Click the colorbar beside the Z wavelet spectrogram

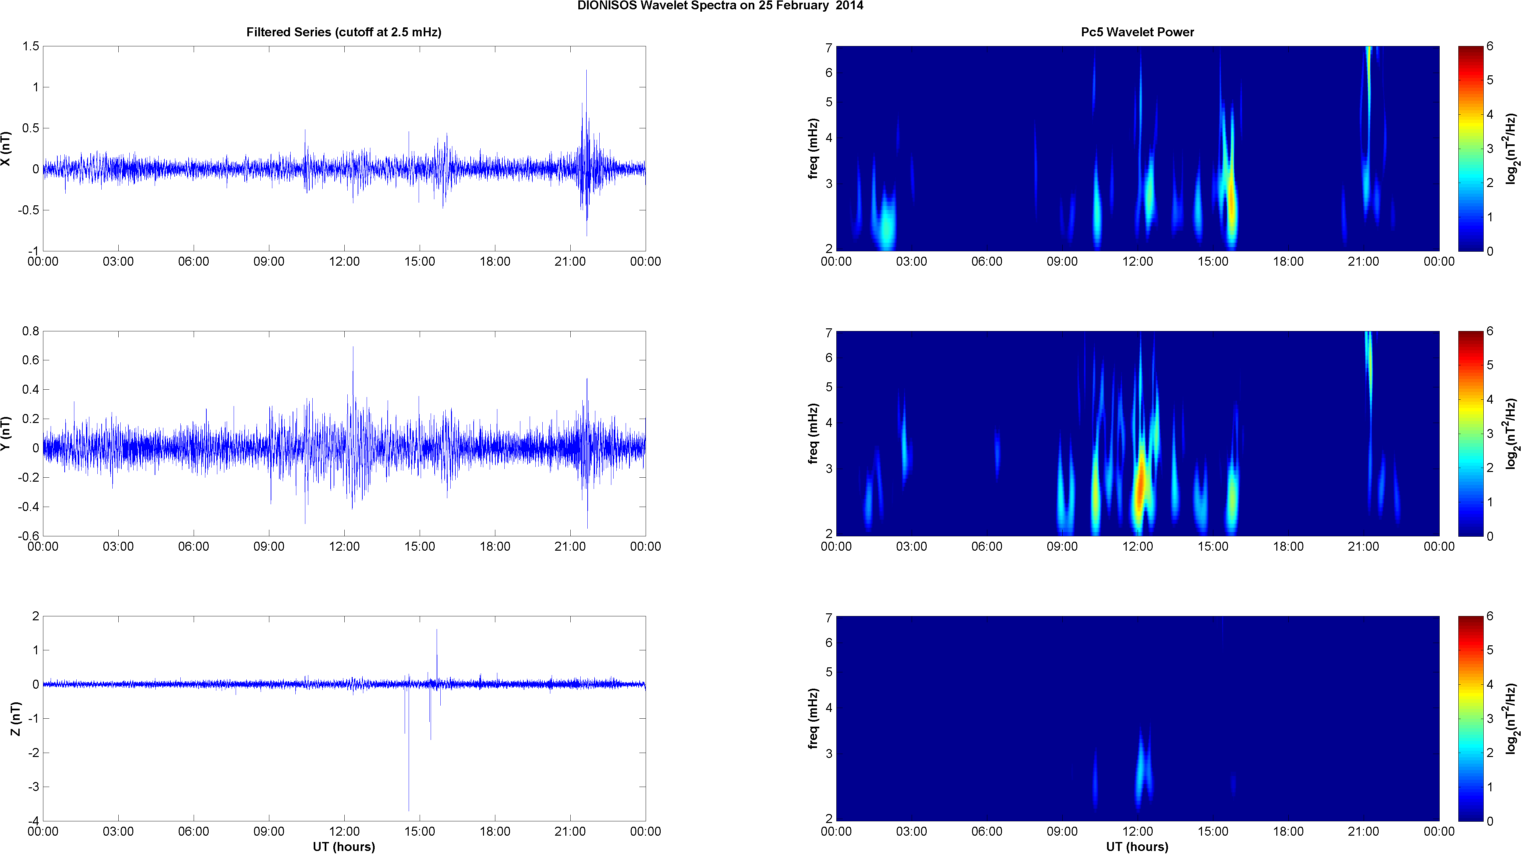pos(1470,719)
